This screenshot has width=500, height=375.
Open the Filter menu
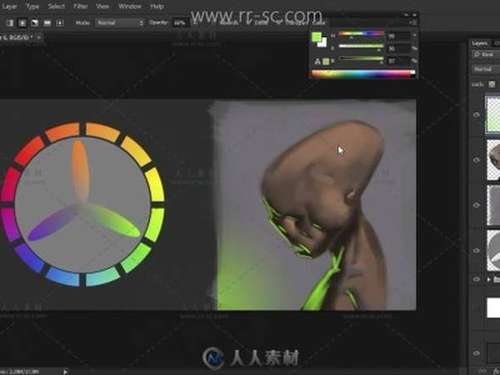[80, 6]
